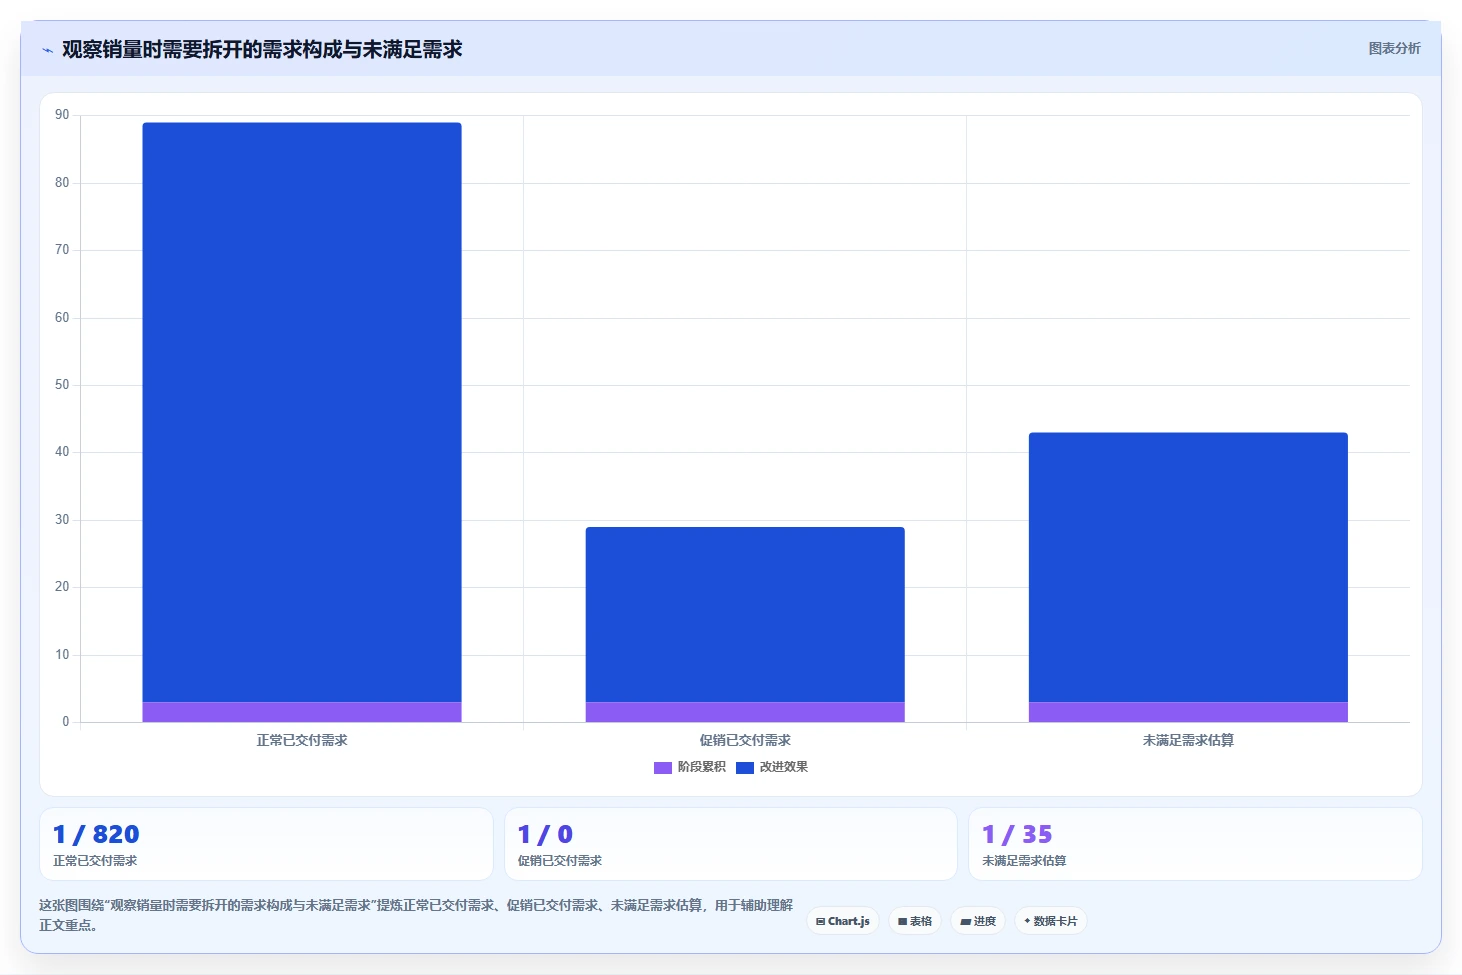Image resolution: width=1462 pixels, height=975 pixels.
Task: Click the blue 改进效果 legend swatch
Action: [745, 768]
